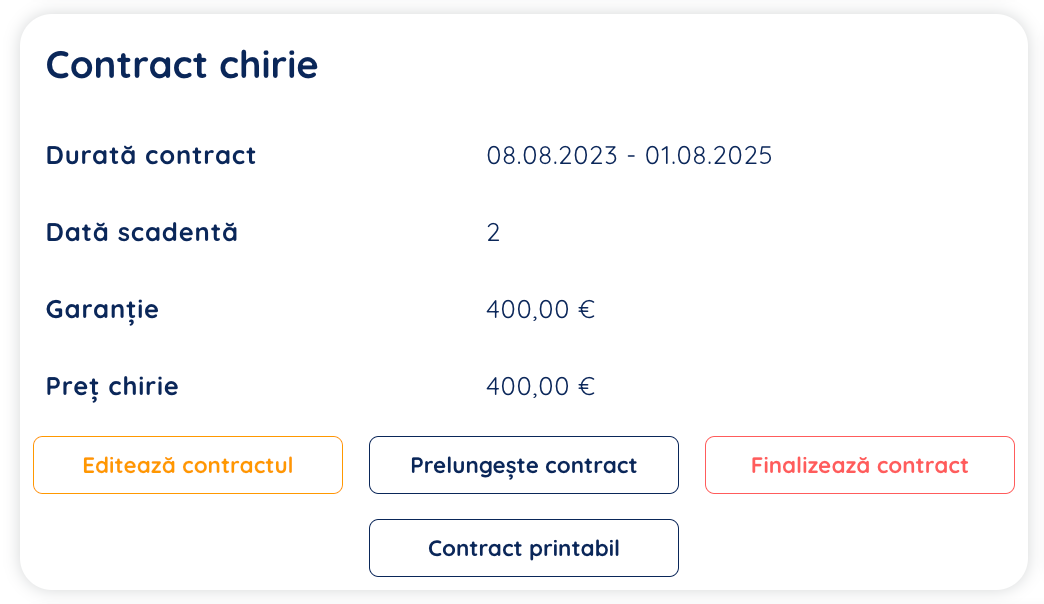Click the red Finalizează contract button
Screen dimensions: 1044x604
pyautogui.click(x=859, y=465)
